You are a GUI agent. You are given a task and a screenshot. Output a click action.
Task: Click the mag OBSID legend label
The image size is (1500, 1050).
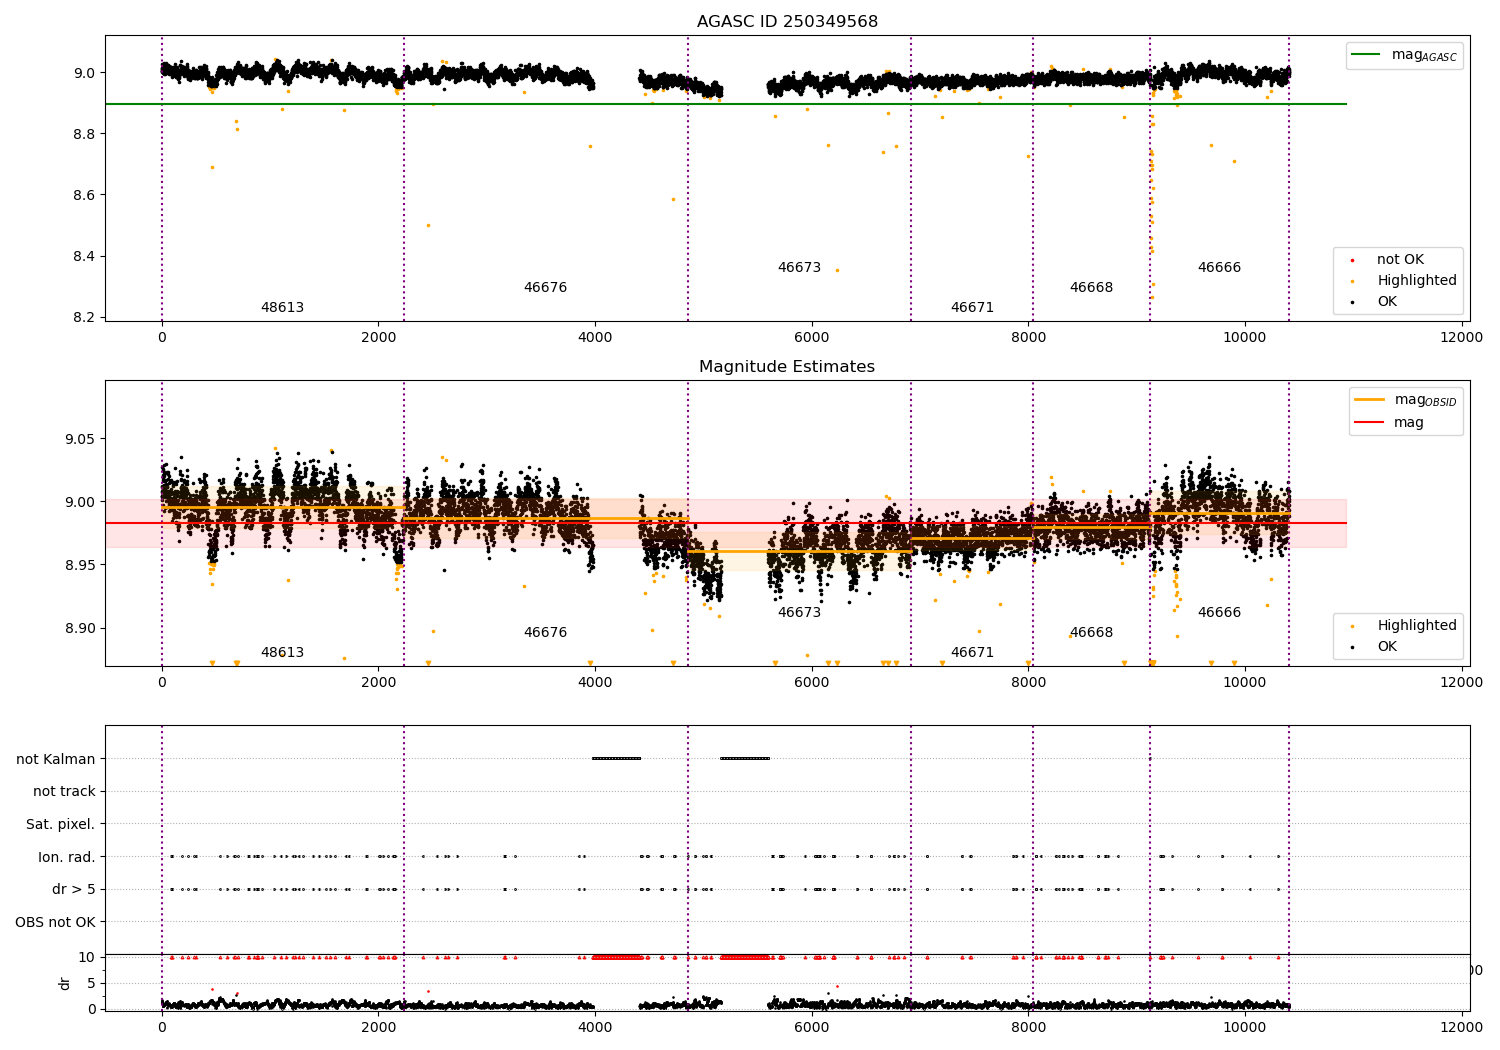[1426, 400]
